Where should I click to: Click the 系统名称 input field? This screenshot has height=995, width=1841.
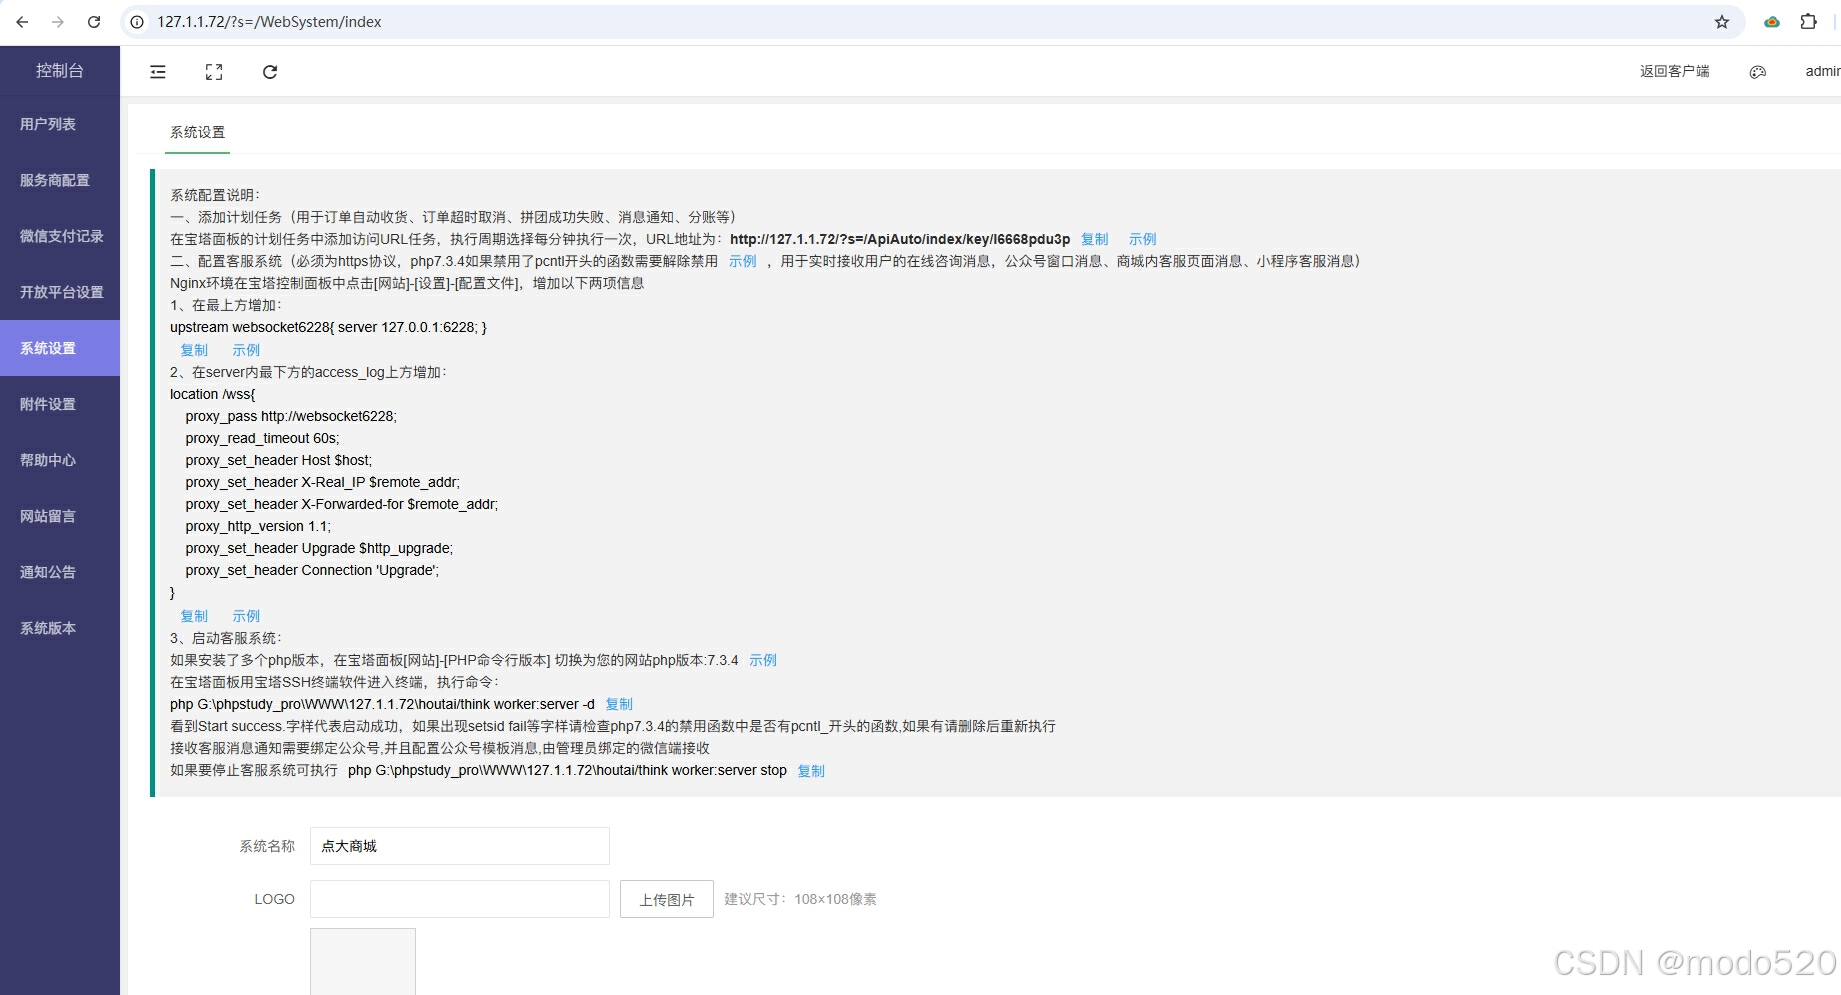[460, 846]
